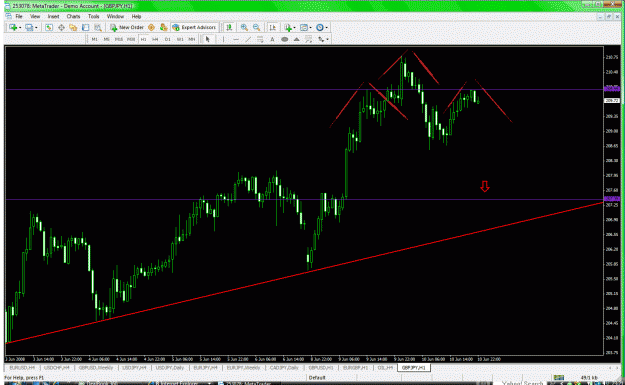Expand the Arrows tool dropdown arrow
The width and height of the screenshot is (625, 385).
click(x=327, y=39)
